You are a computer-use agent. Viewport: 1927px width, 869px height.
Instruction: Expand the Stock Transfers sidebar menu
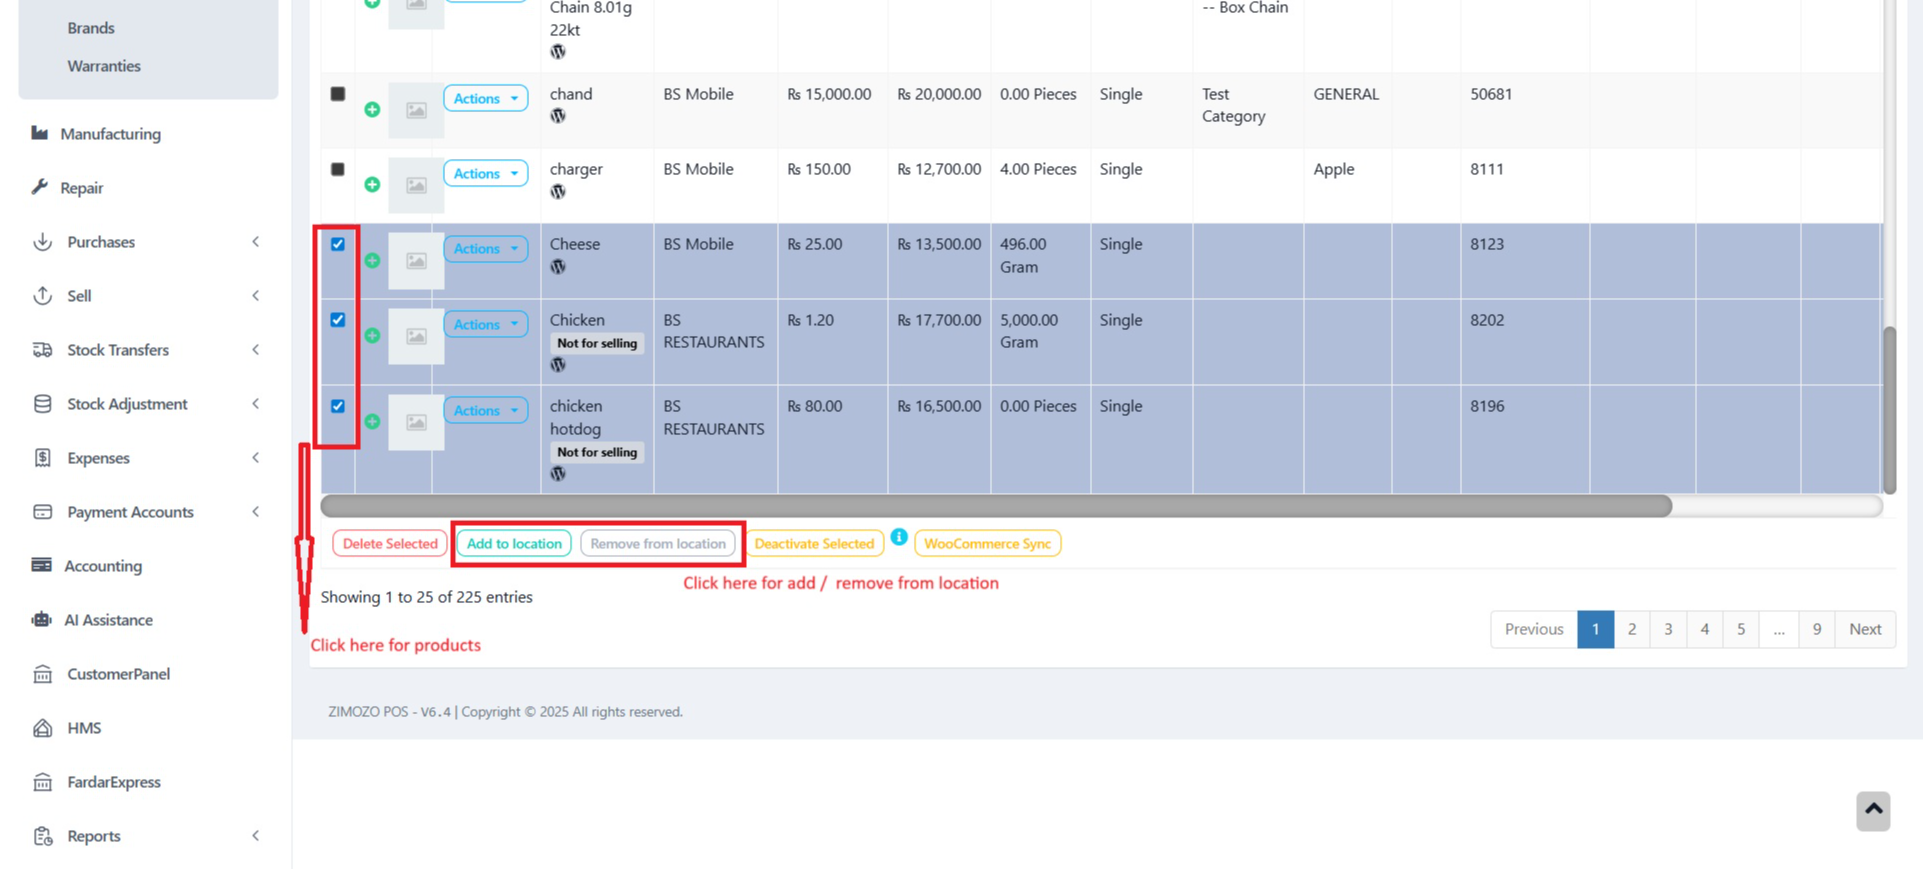pyautogui.click(x=118, y=350)
